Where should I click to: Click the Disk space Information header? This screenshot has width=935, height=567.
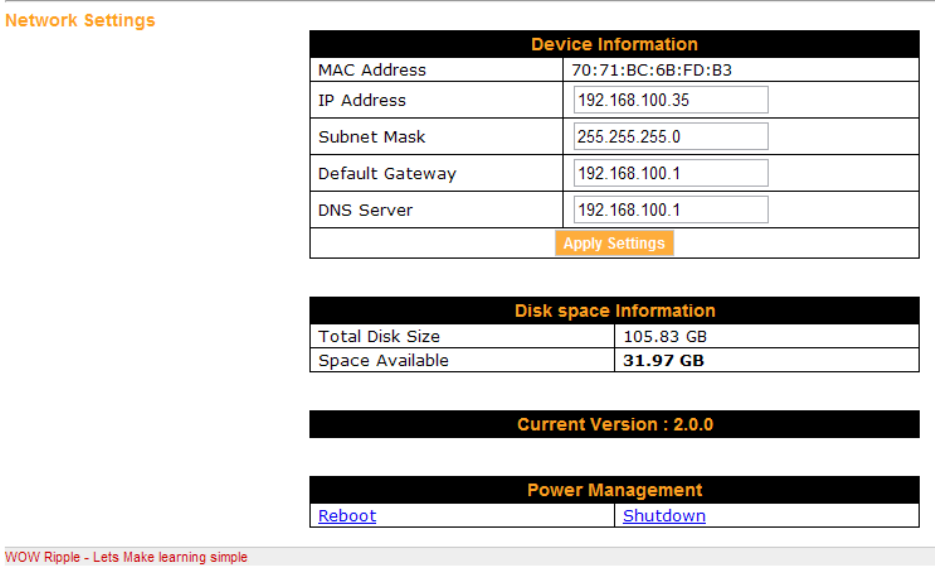(x=614, y=310)
